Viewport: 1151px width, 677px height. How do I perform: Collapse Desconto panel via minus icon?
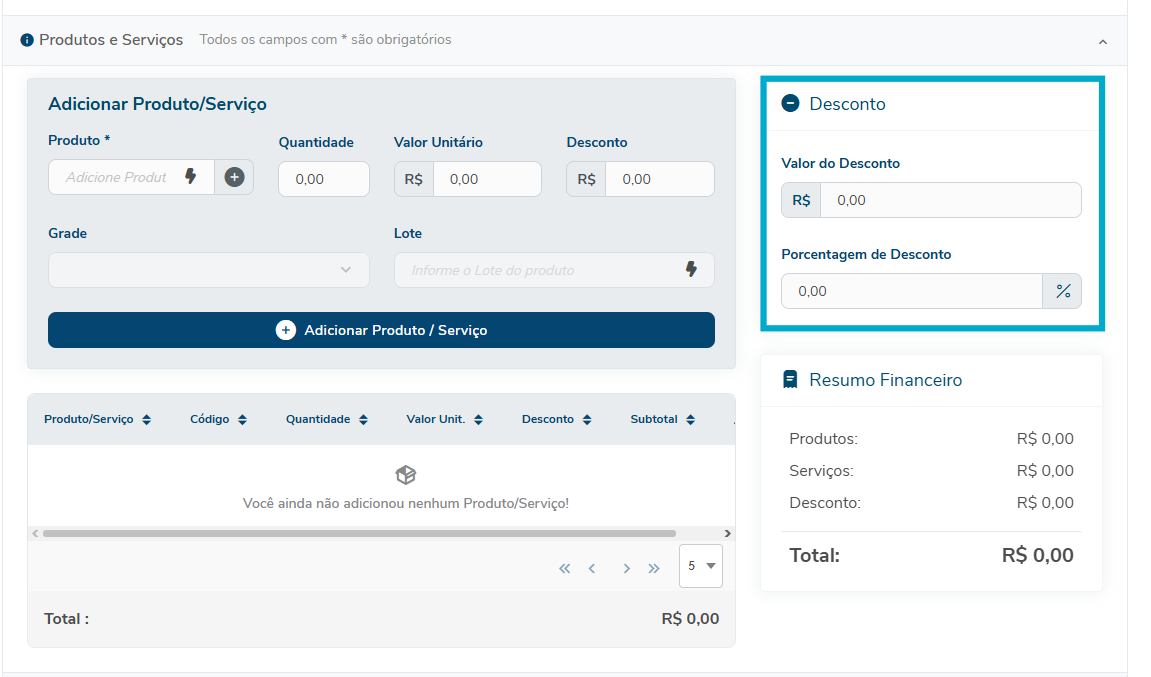point(790,103)
